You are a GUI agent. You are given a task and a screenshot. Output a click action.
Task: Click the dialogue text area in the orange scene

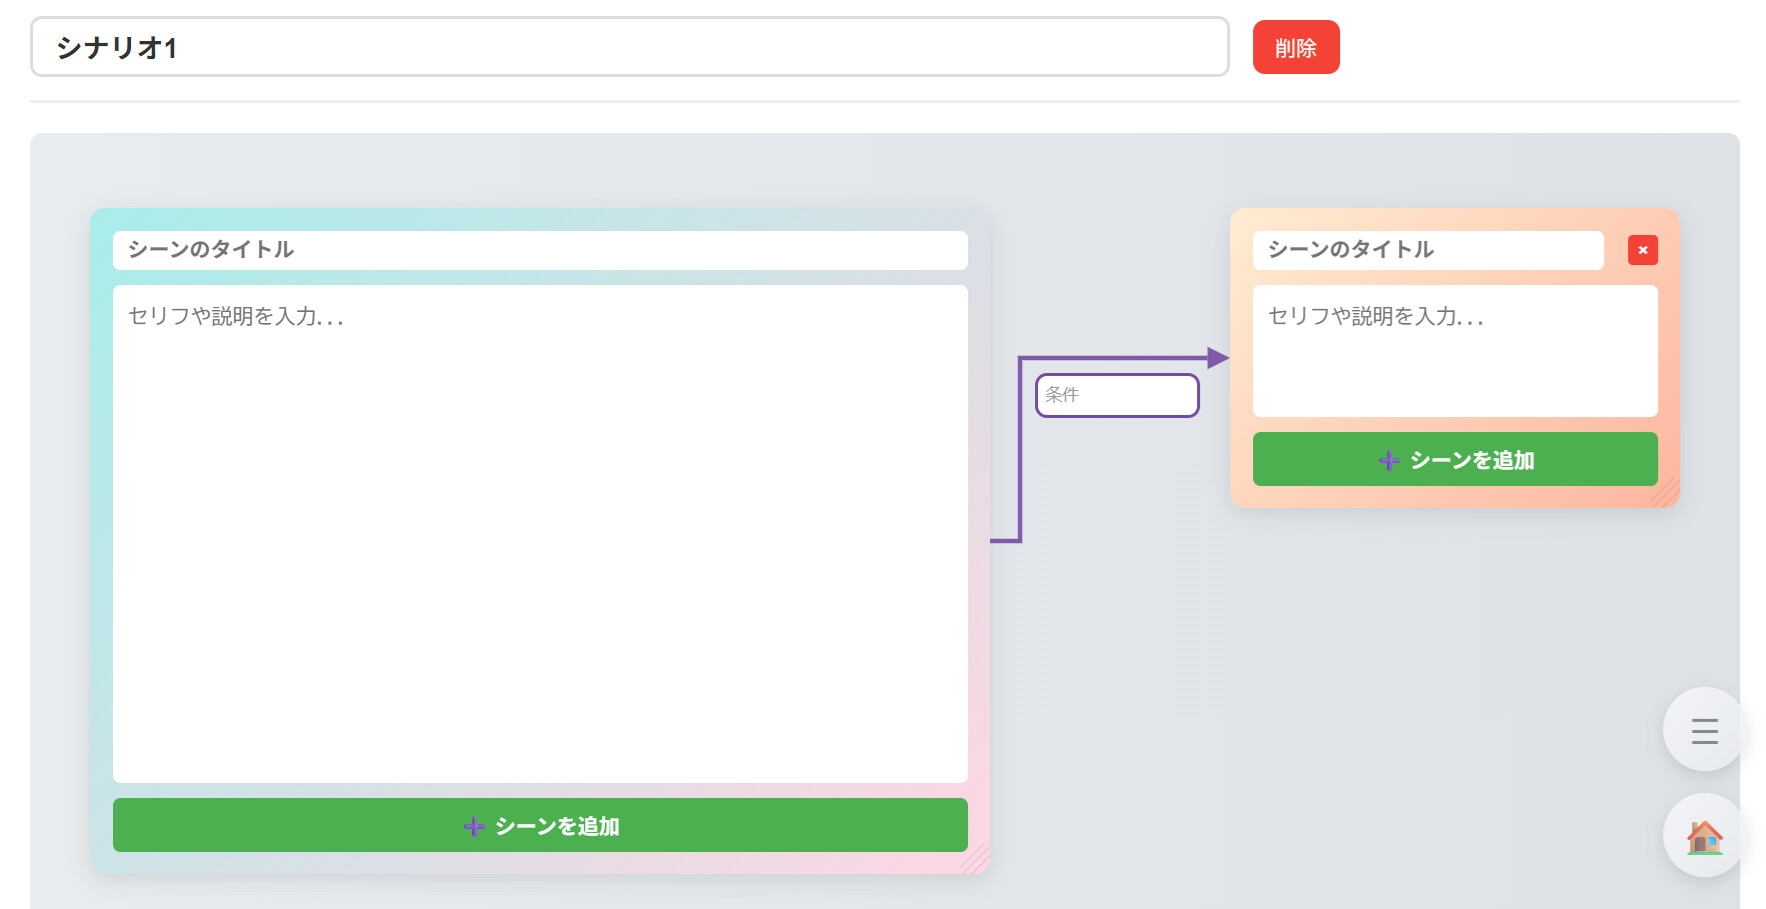coord(1454,351)
